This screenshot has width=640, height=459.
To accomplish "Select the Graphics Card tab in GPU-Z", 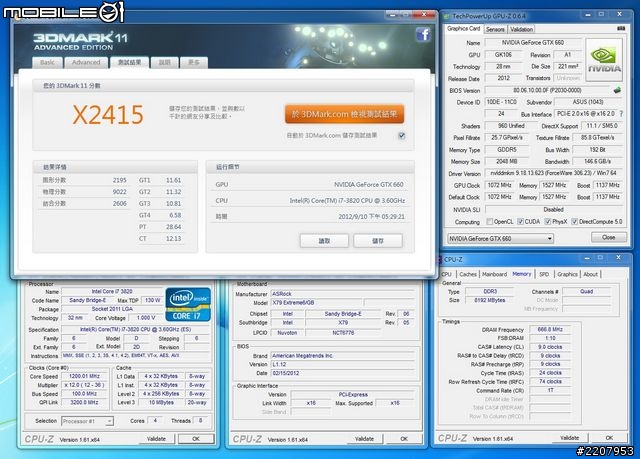I will click(463, 29).
